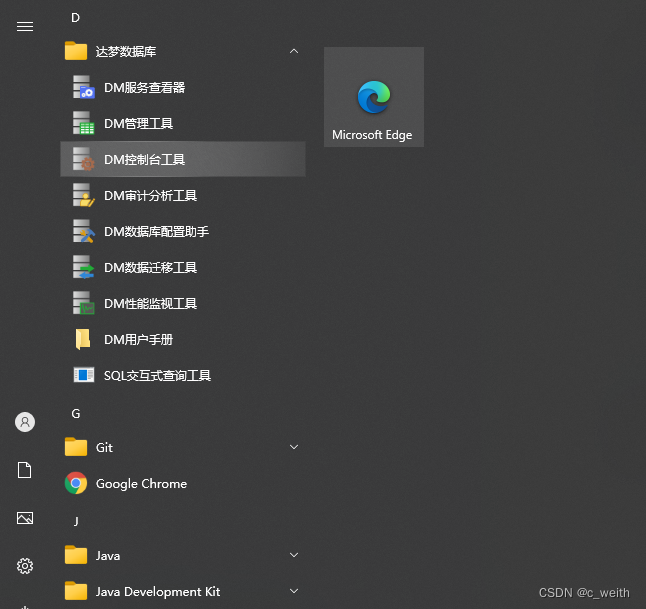The image size is (646, 609).
Task: Open the Start hamburger menu
Action: 25,26
